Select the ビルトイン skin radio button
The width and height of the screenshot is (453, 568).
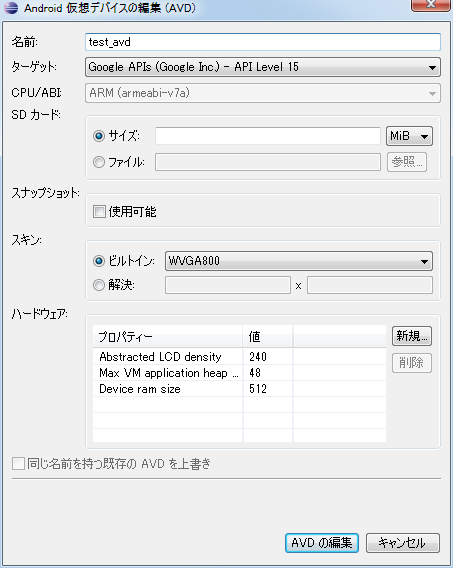tap(99, 261)
